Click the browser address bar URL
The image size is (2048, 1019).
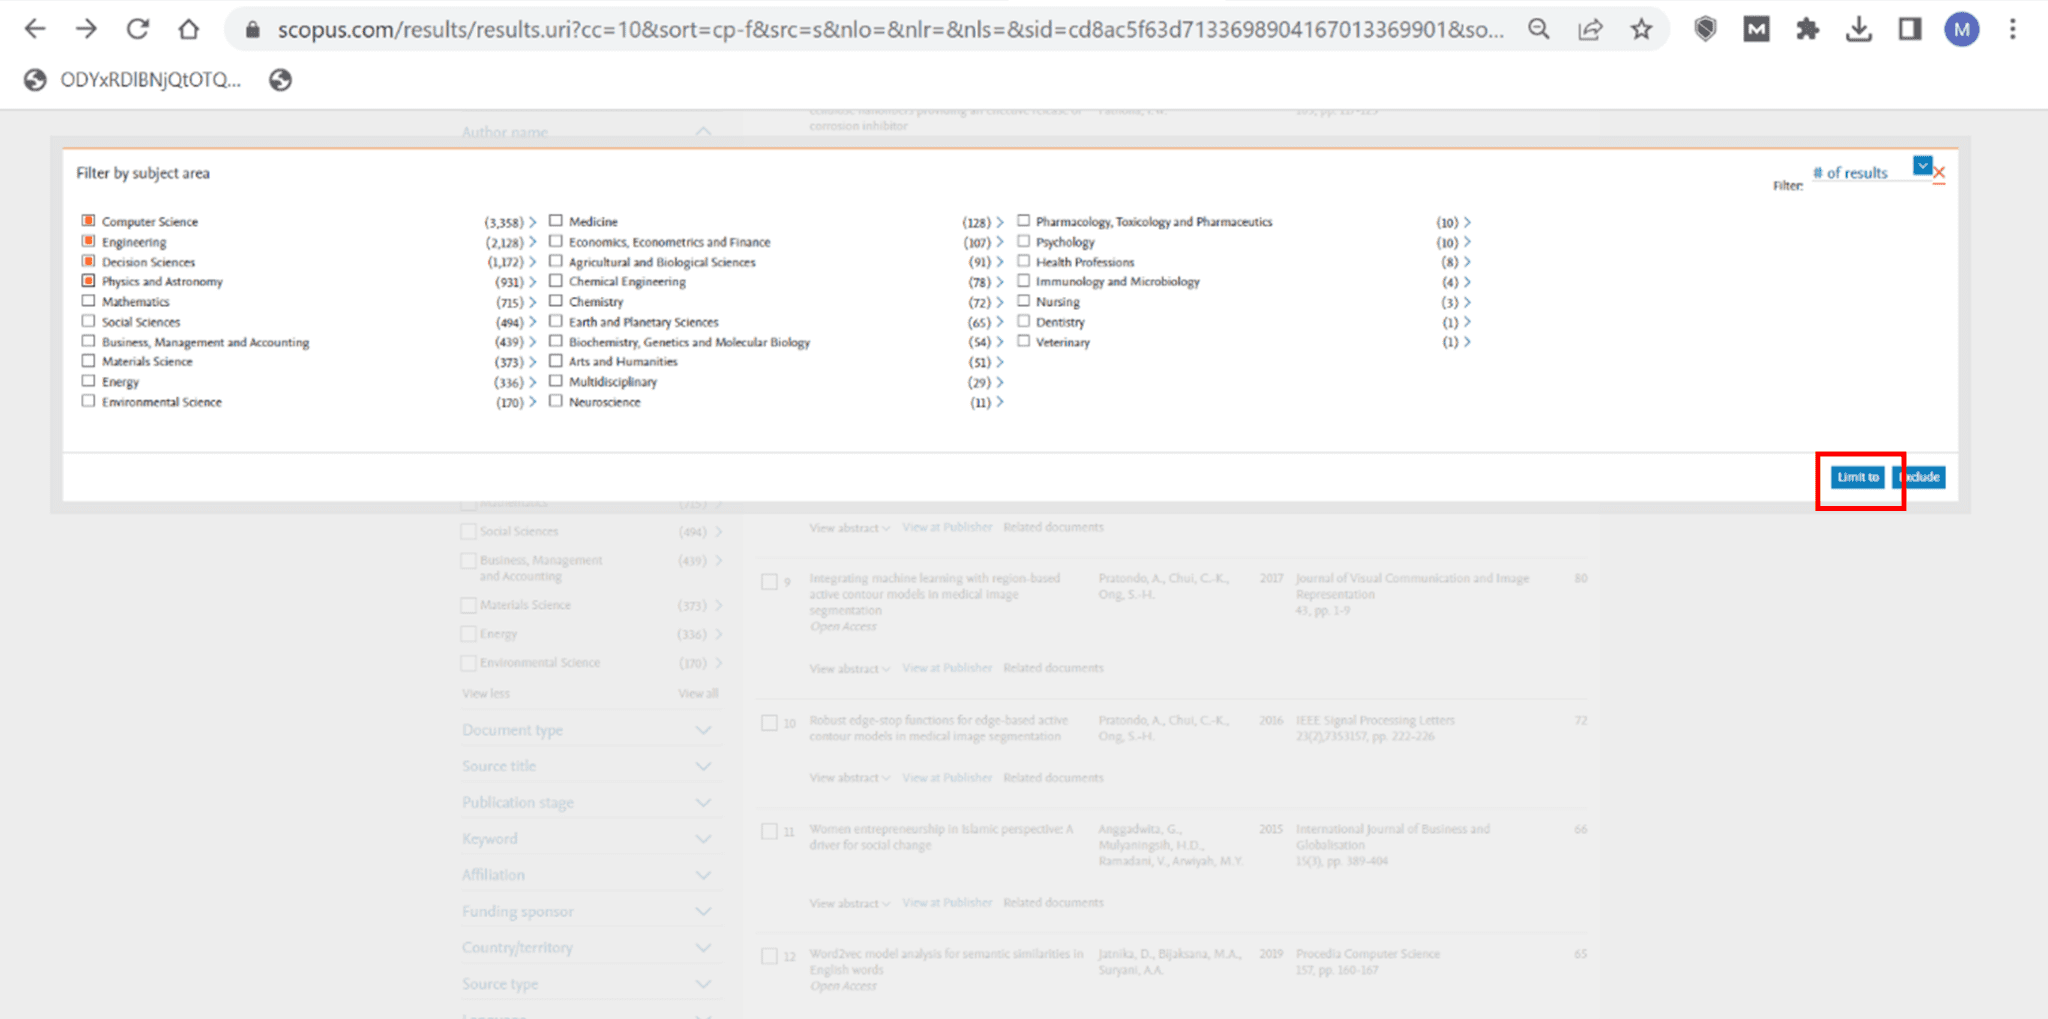tap(890, 30)
